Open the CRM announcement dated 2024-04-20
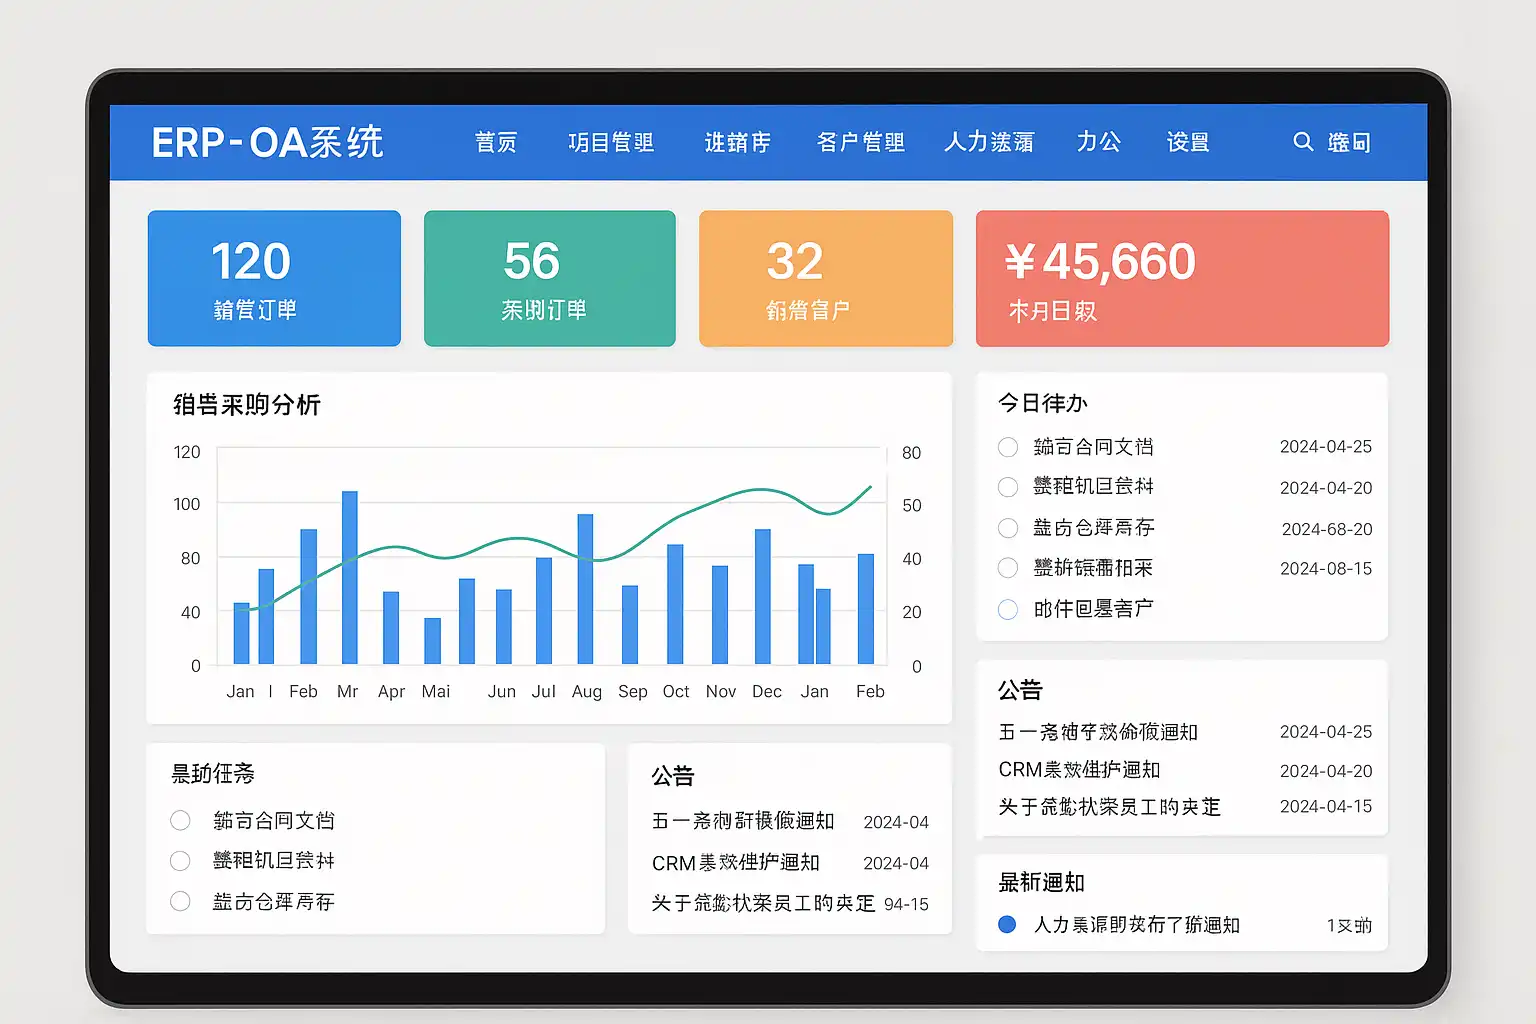1536x1024 pixels. [1079, 770]
